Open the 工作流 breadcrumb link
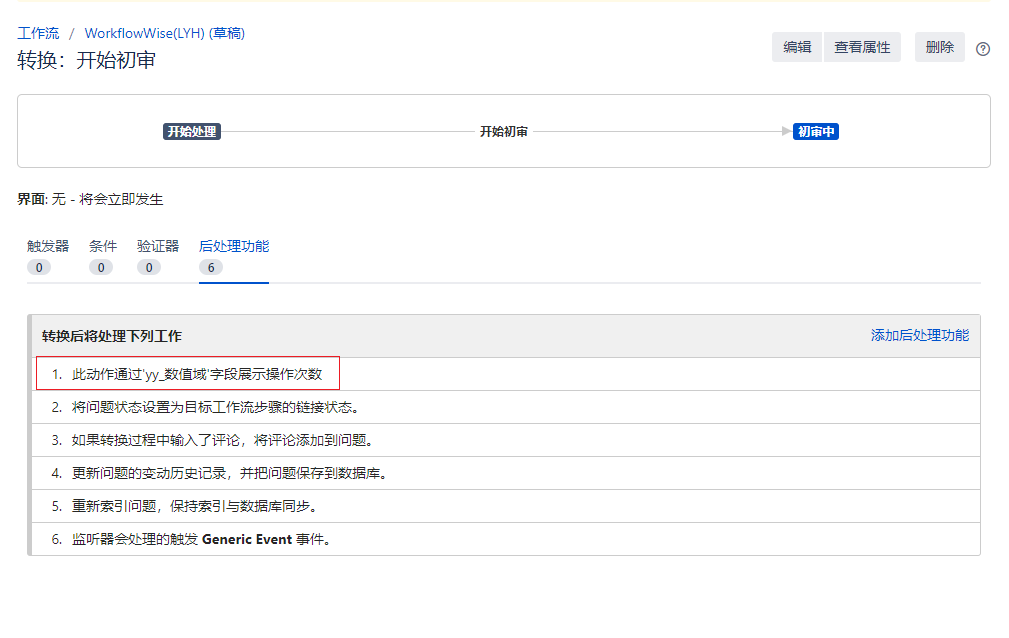The width and height of the screenshot is (1009, 638). pyautogui.click(x=38, y=33)
